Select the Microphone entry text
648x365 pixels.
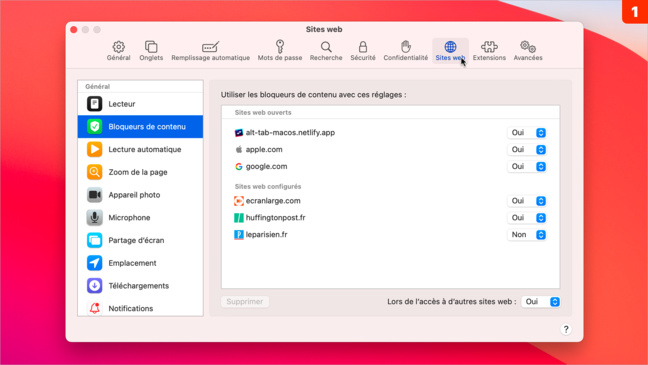click(x=129, y=217)
